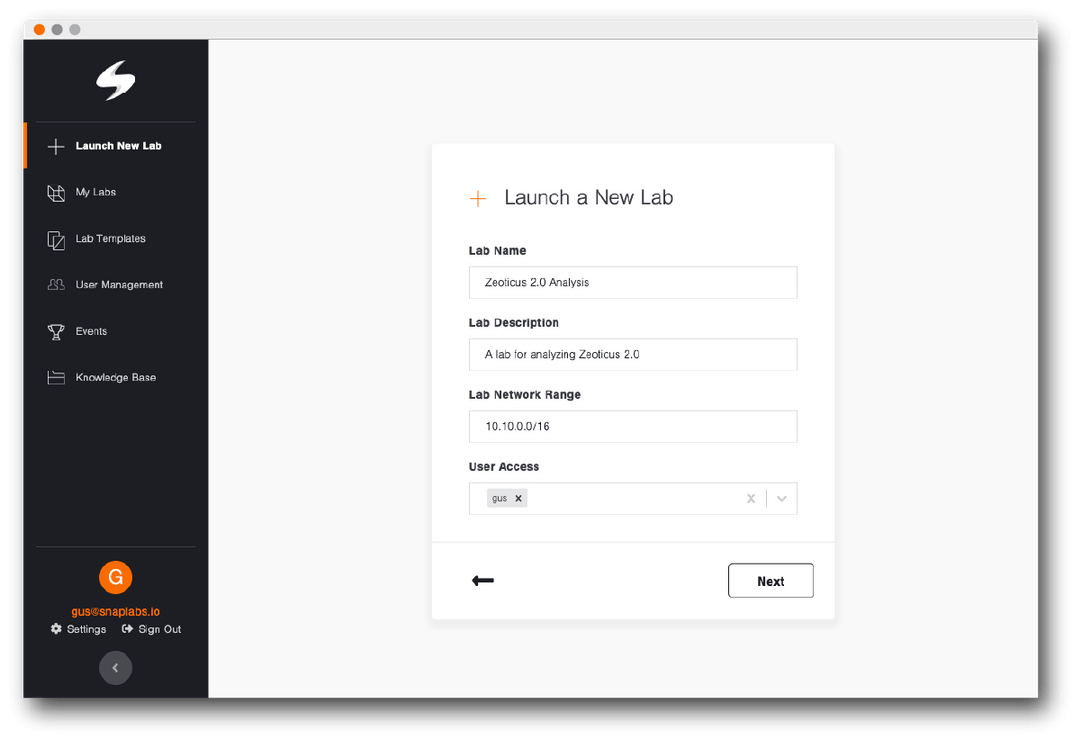Remove the gus tag from User Access

tap(519, 498)
